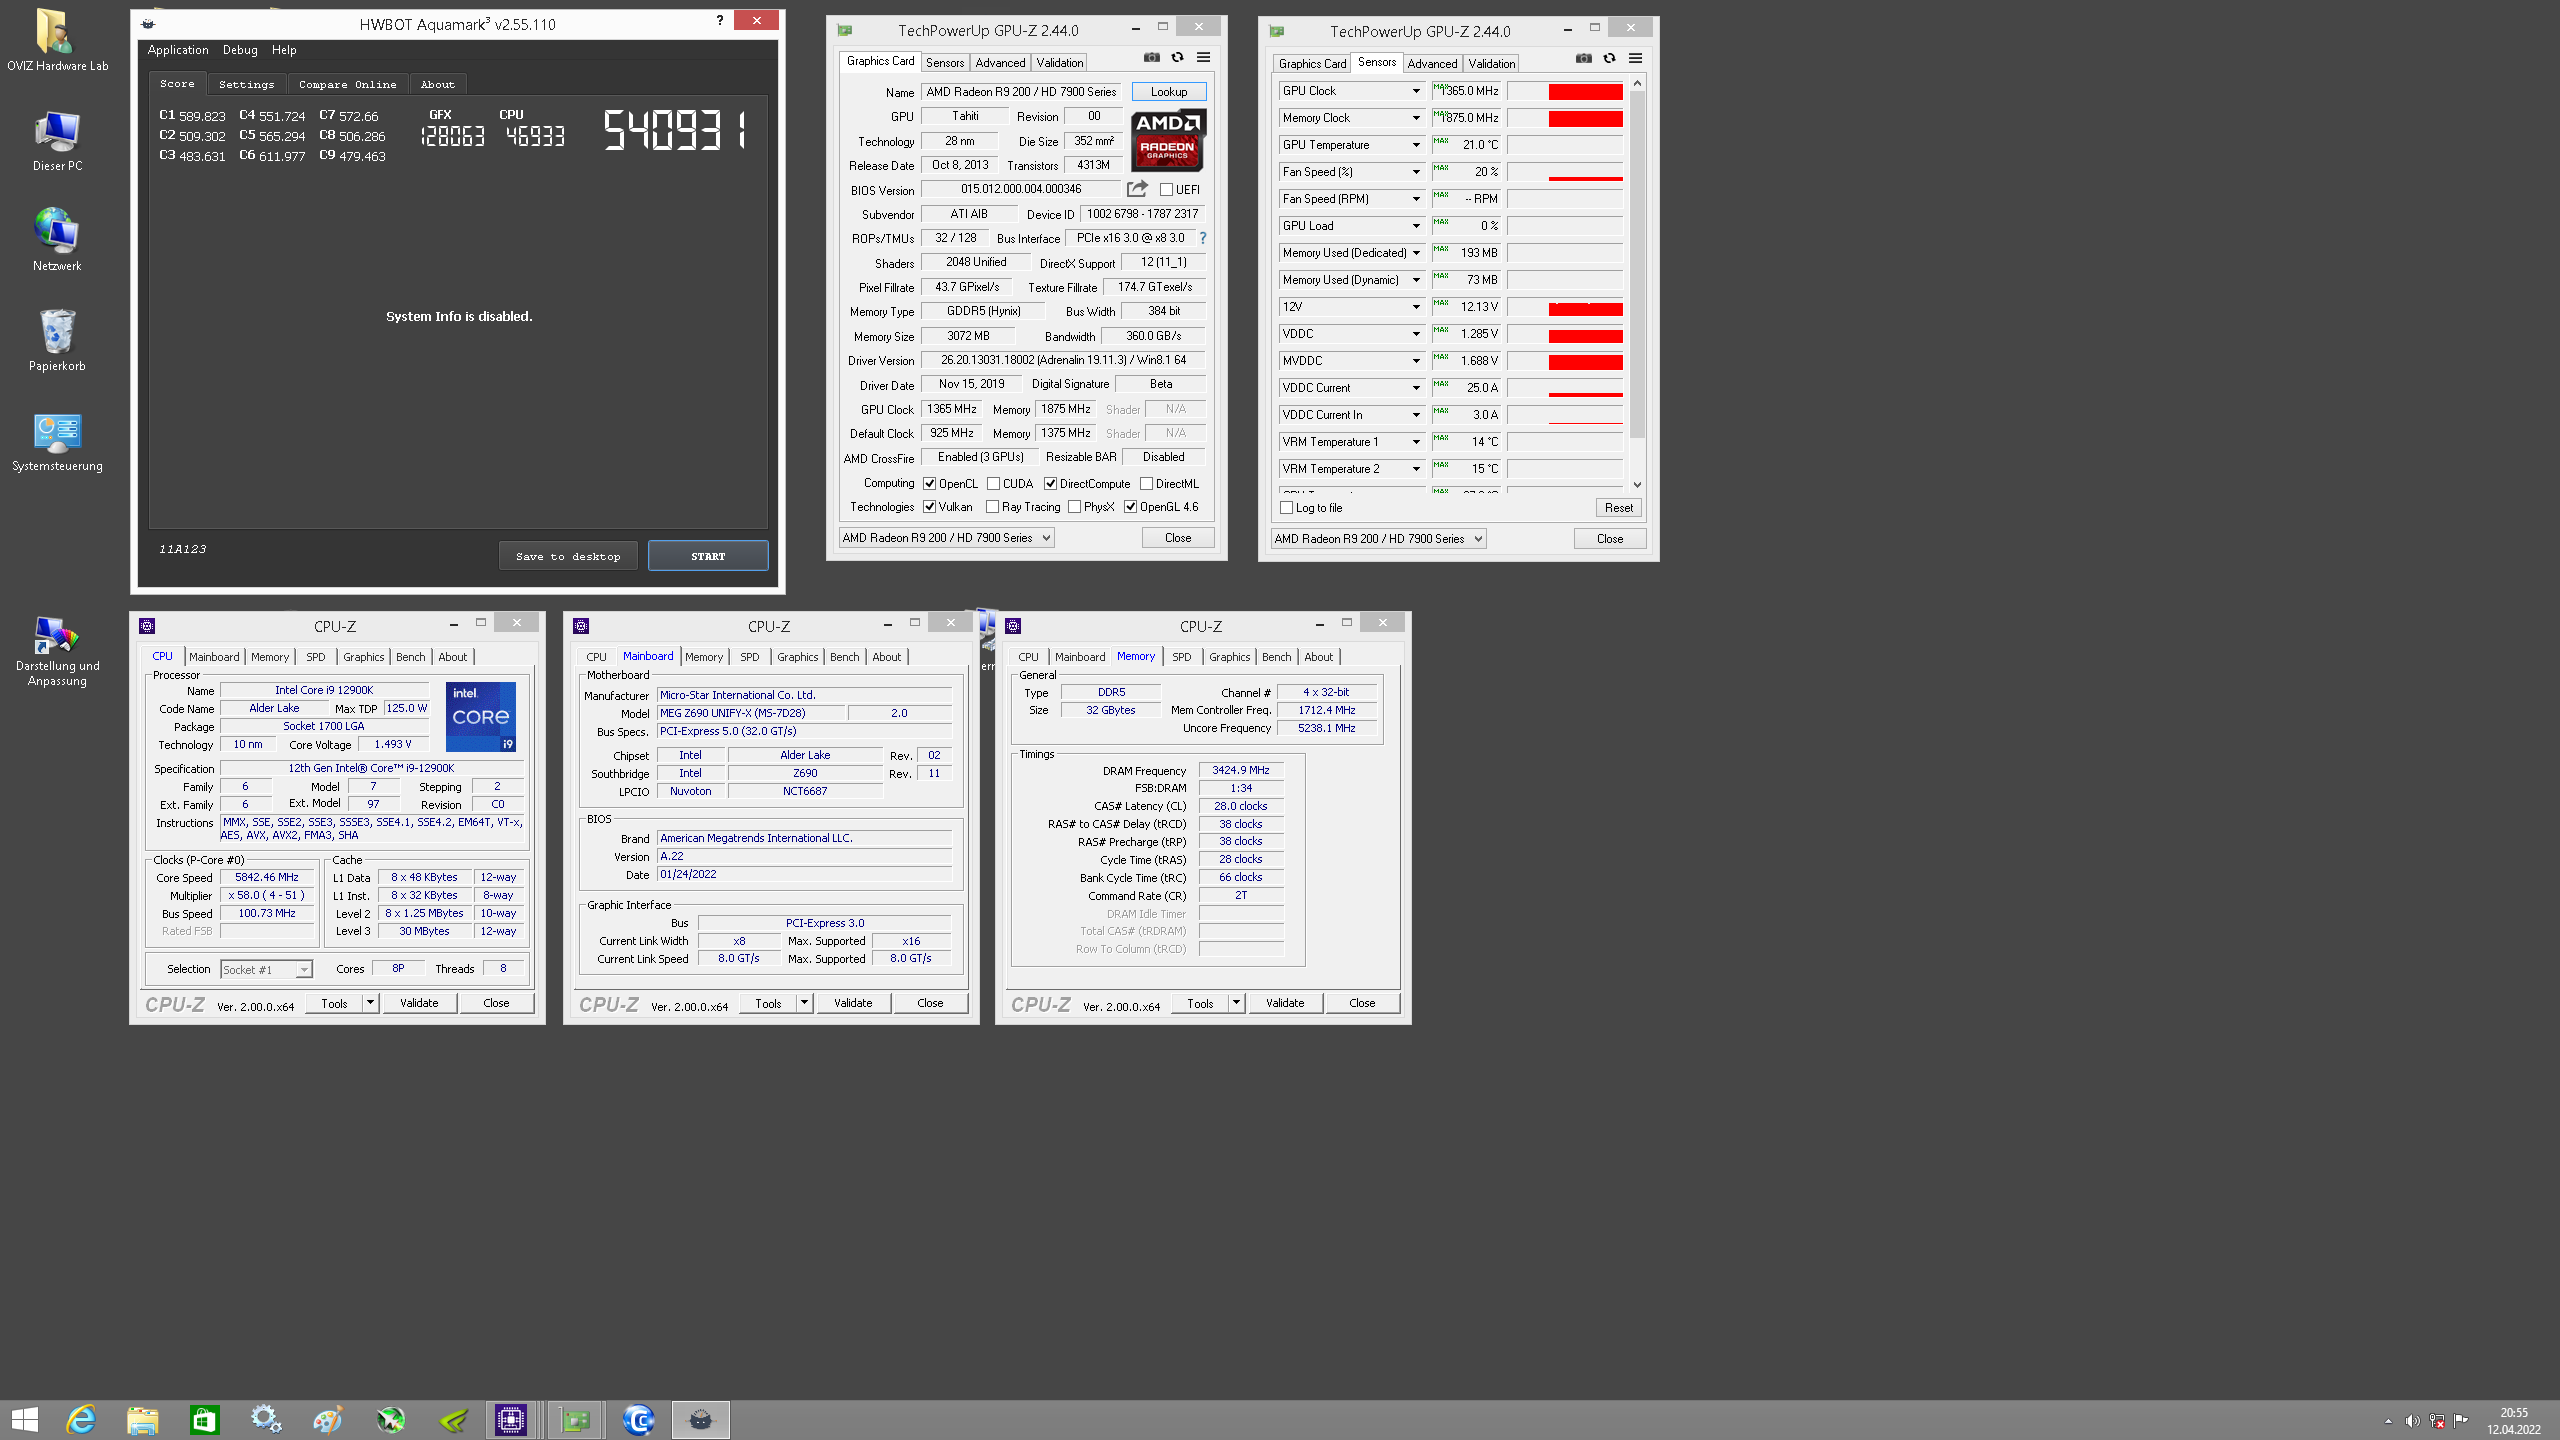Open Windows Start button

pos(25,1420)
